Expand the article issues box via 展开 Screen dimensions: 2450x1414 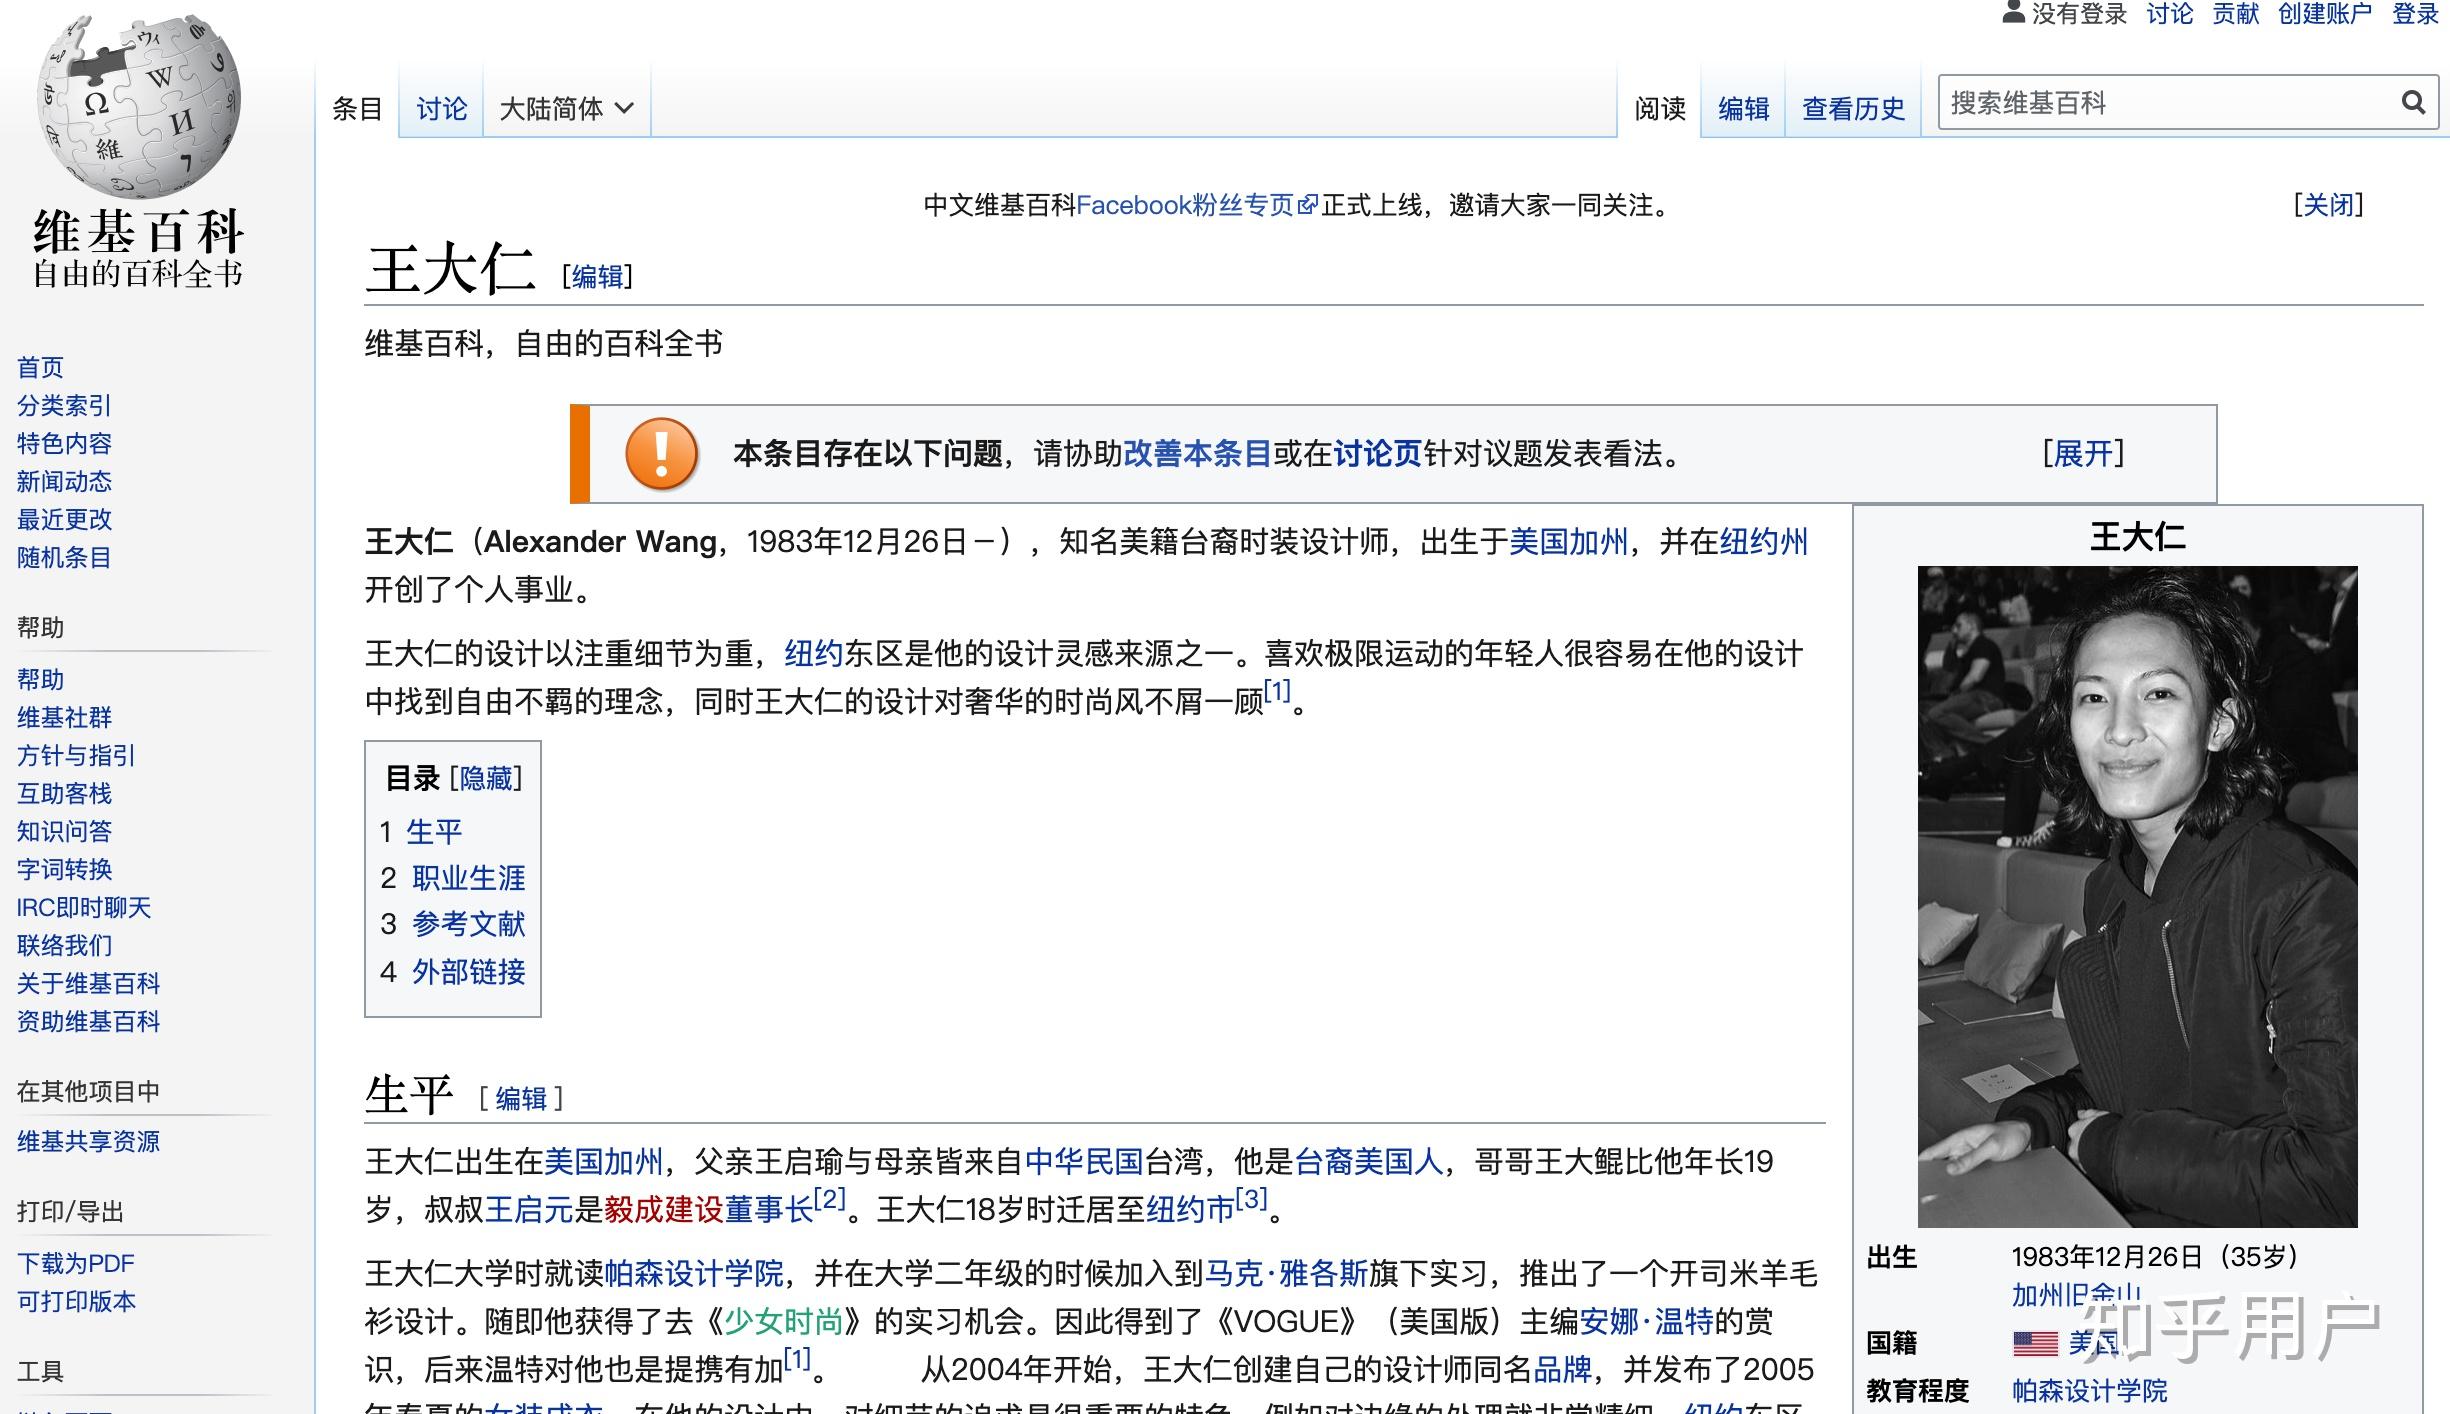point(2085,453)
